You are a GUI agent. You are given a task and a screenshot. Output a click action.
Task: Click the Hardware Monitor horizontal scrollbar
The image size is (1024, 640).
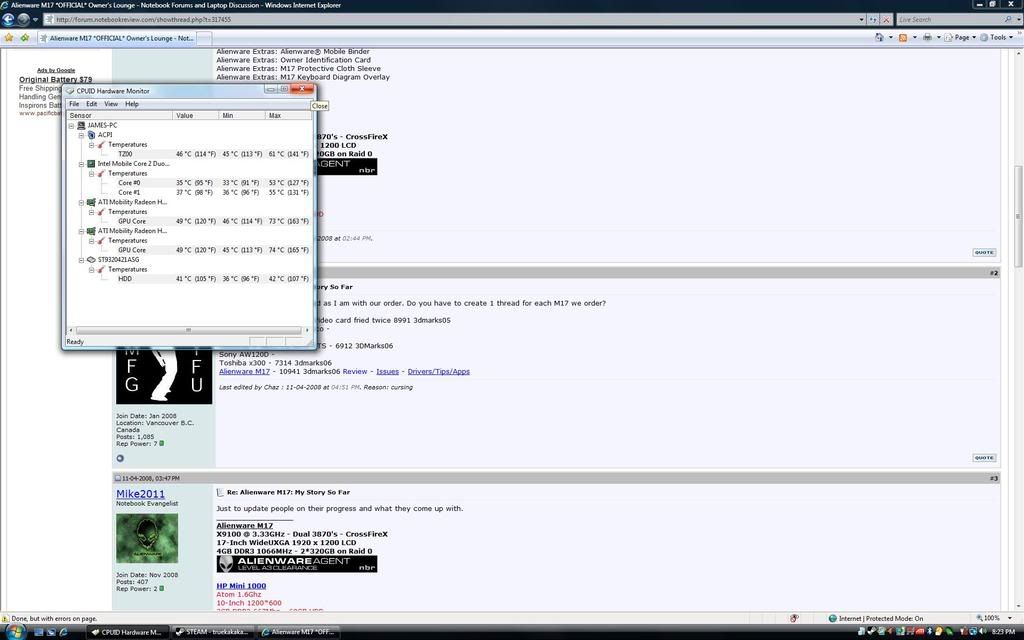point(188,330)
